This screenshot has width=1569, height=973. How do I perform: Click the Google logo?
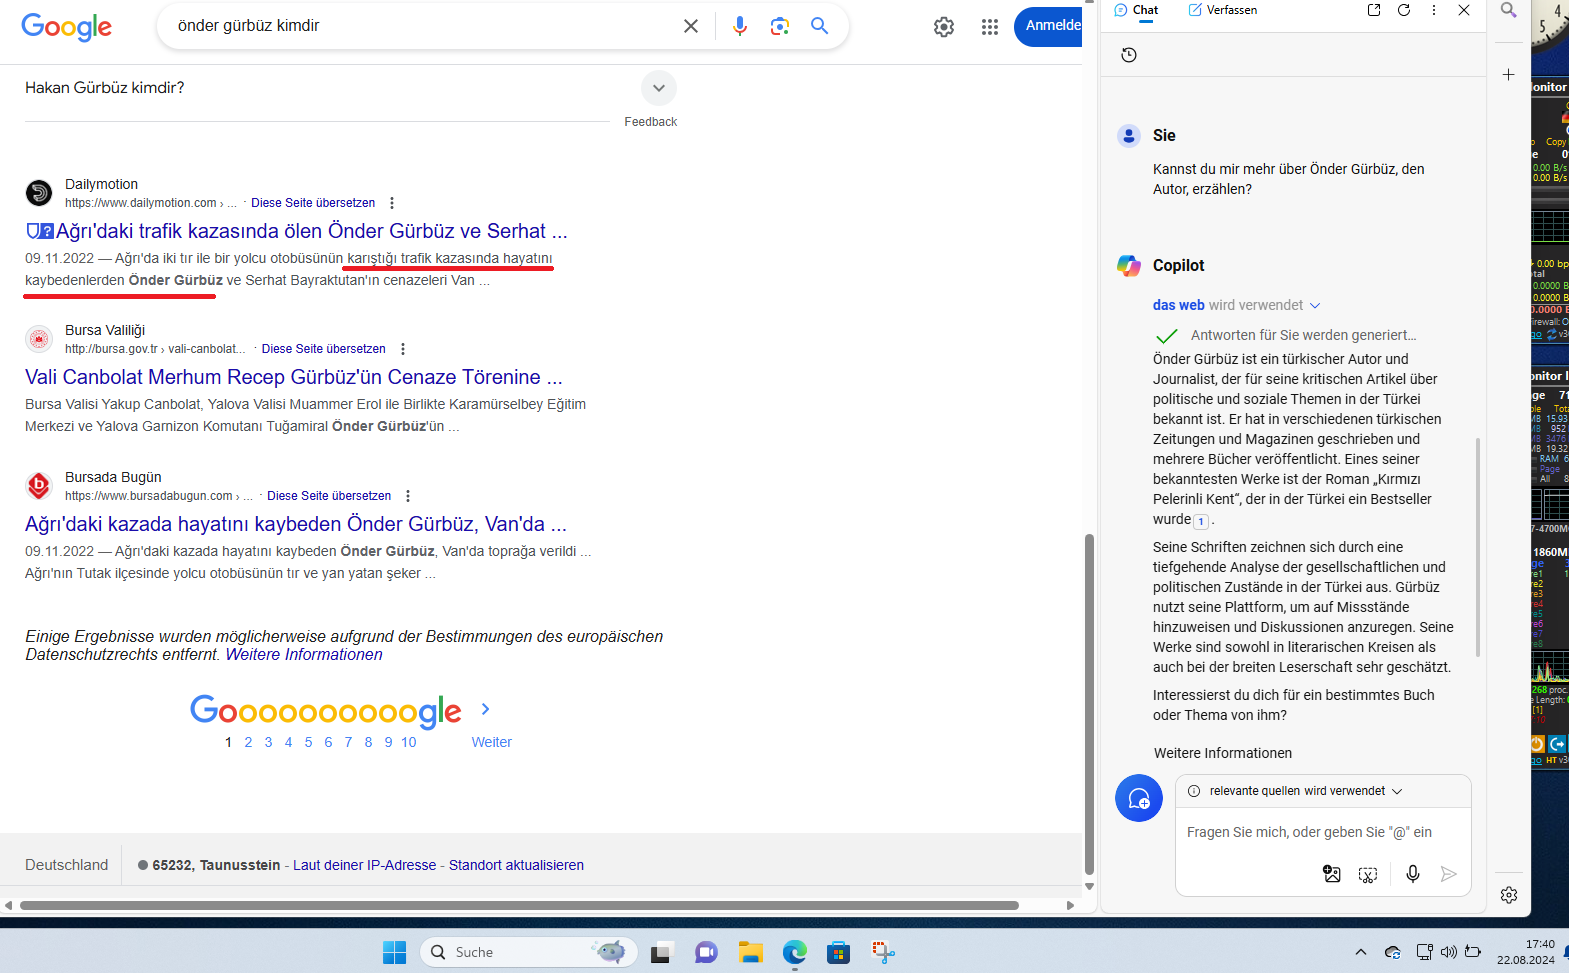click(67, 27)
